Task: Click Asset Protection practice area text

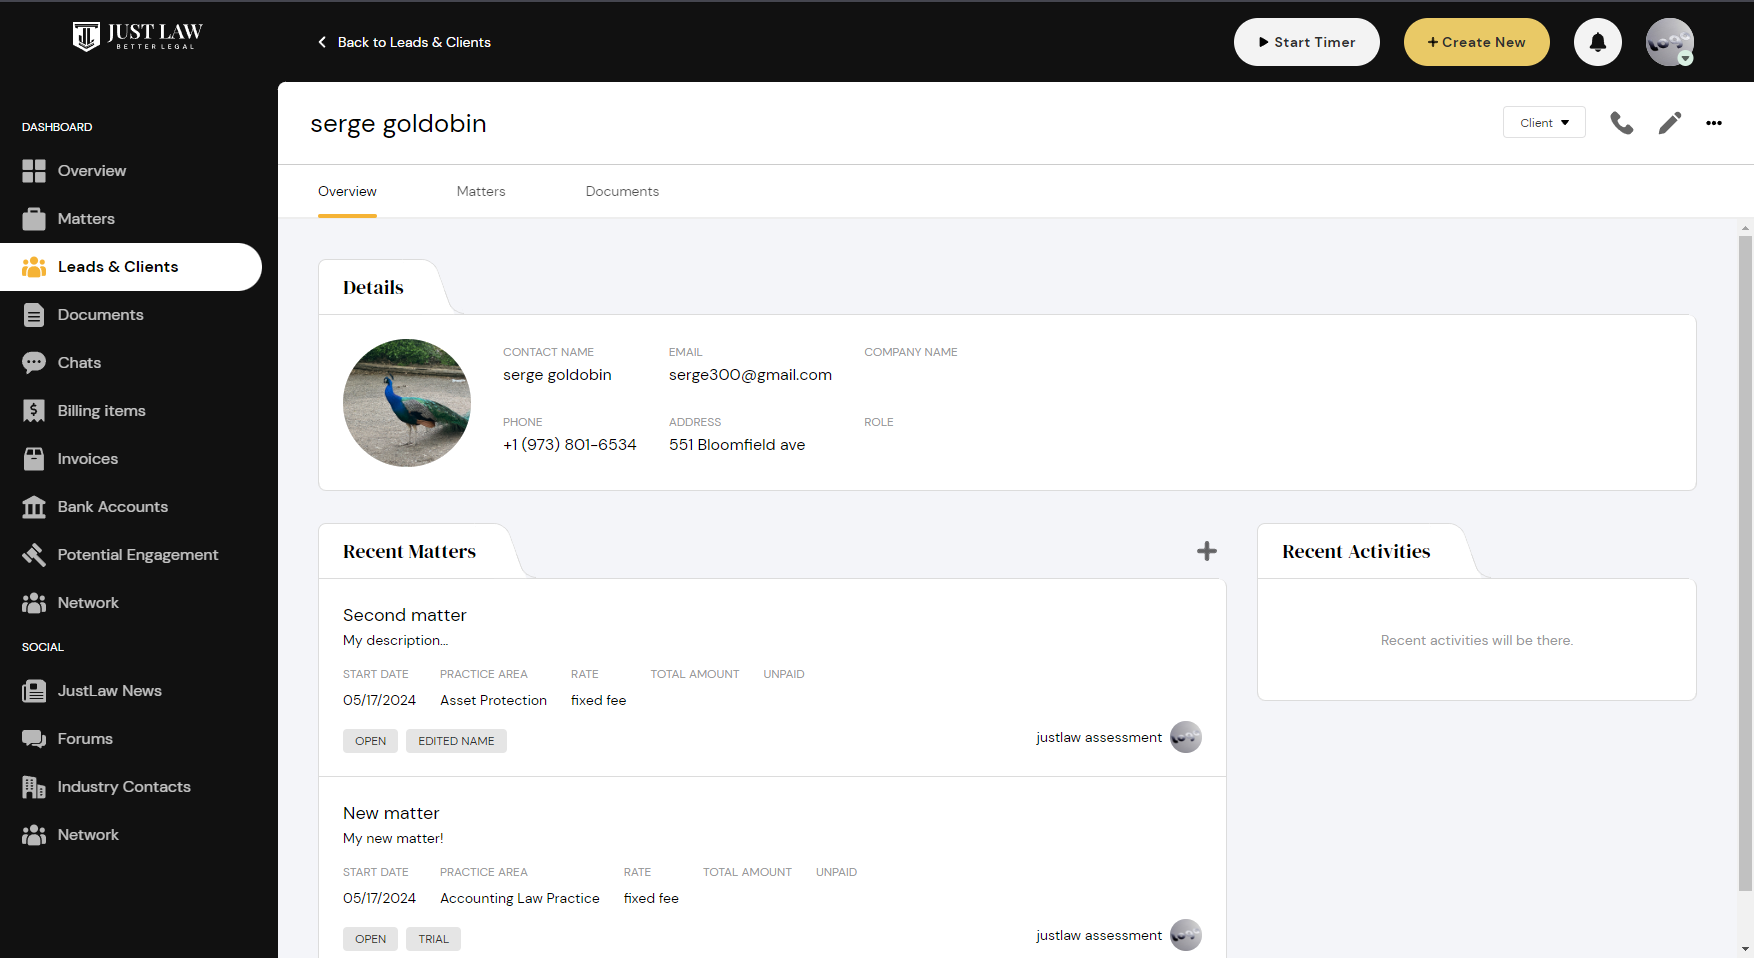Action: (x=493, y=700)
